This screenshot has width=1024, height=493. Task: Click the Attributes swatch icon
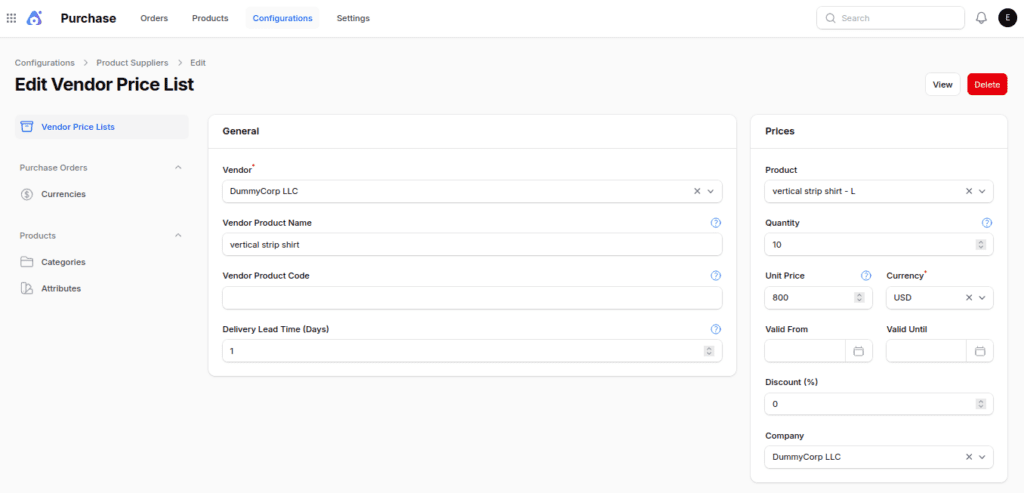tap(27, 288)
